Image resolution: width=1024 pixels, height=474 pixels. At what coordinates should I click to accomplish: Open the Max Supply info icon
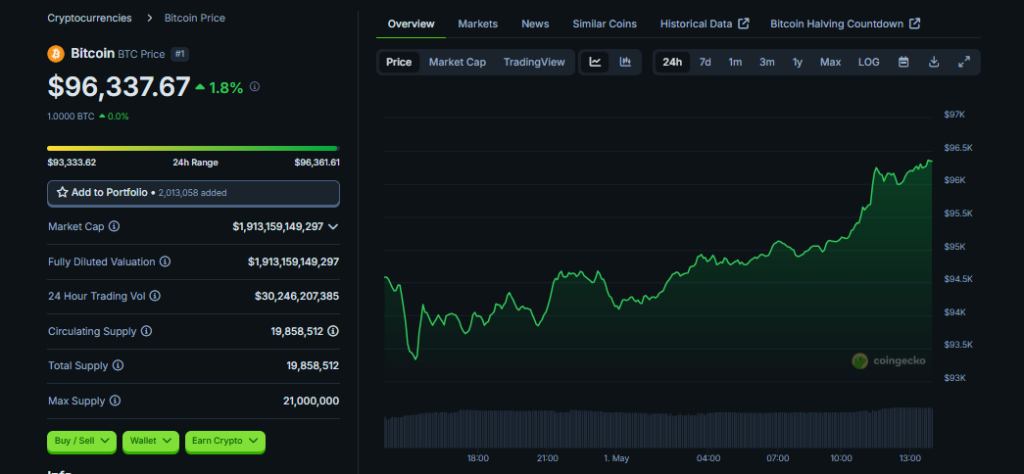(x=115, y=401)
